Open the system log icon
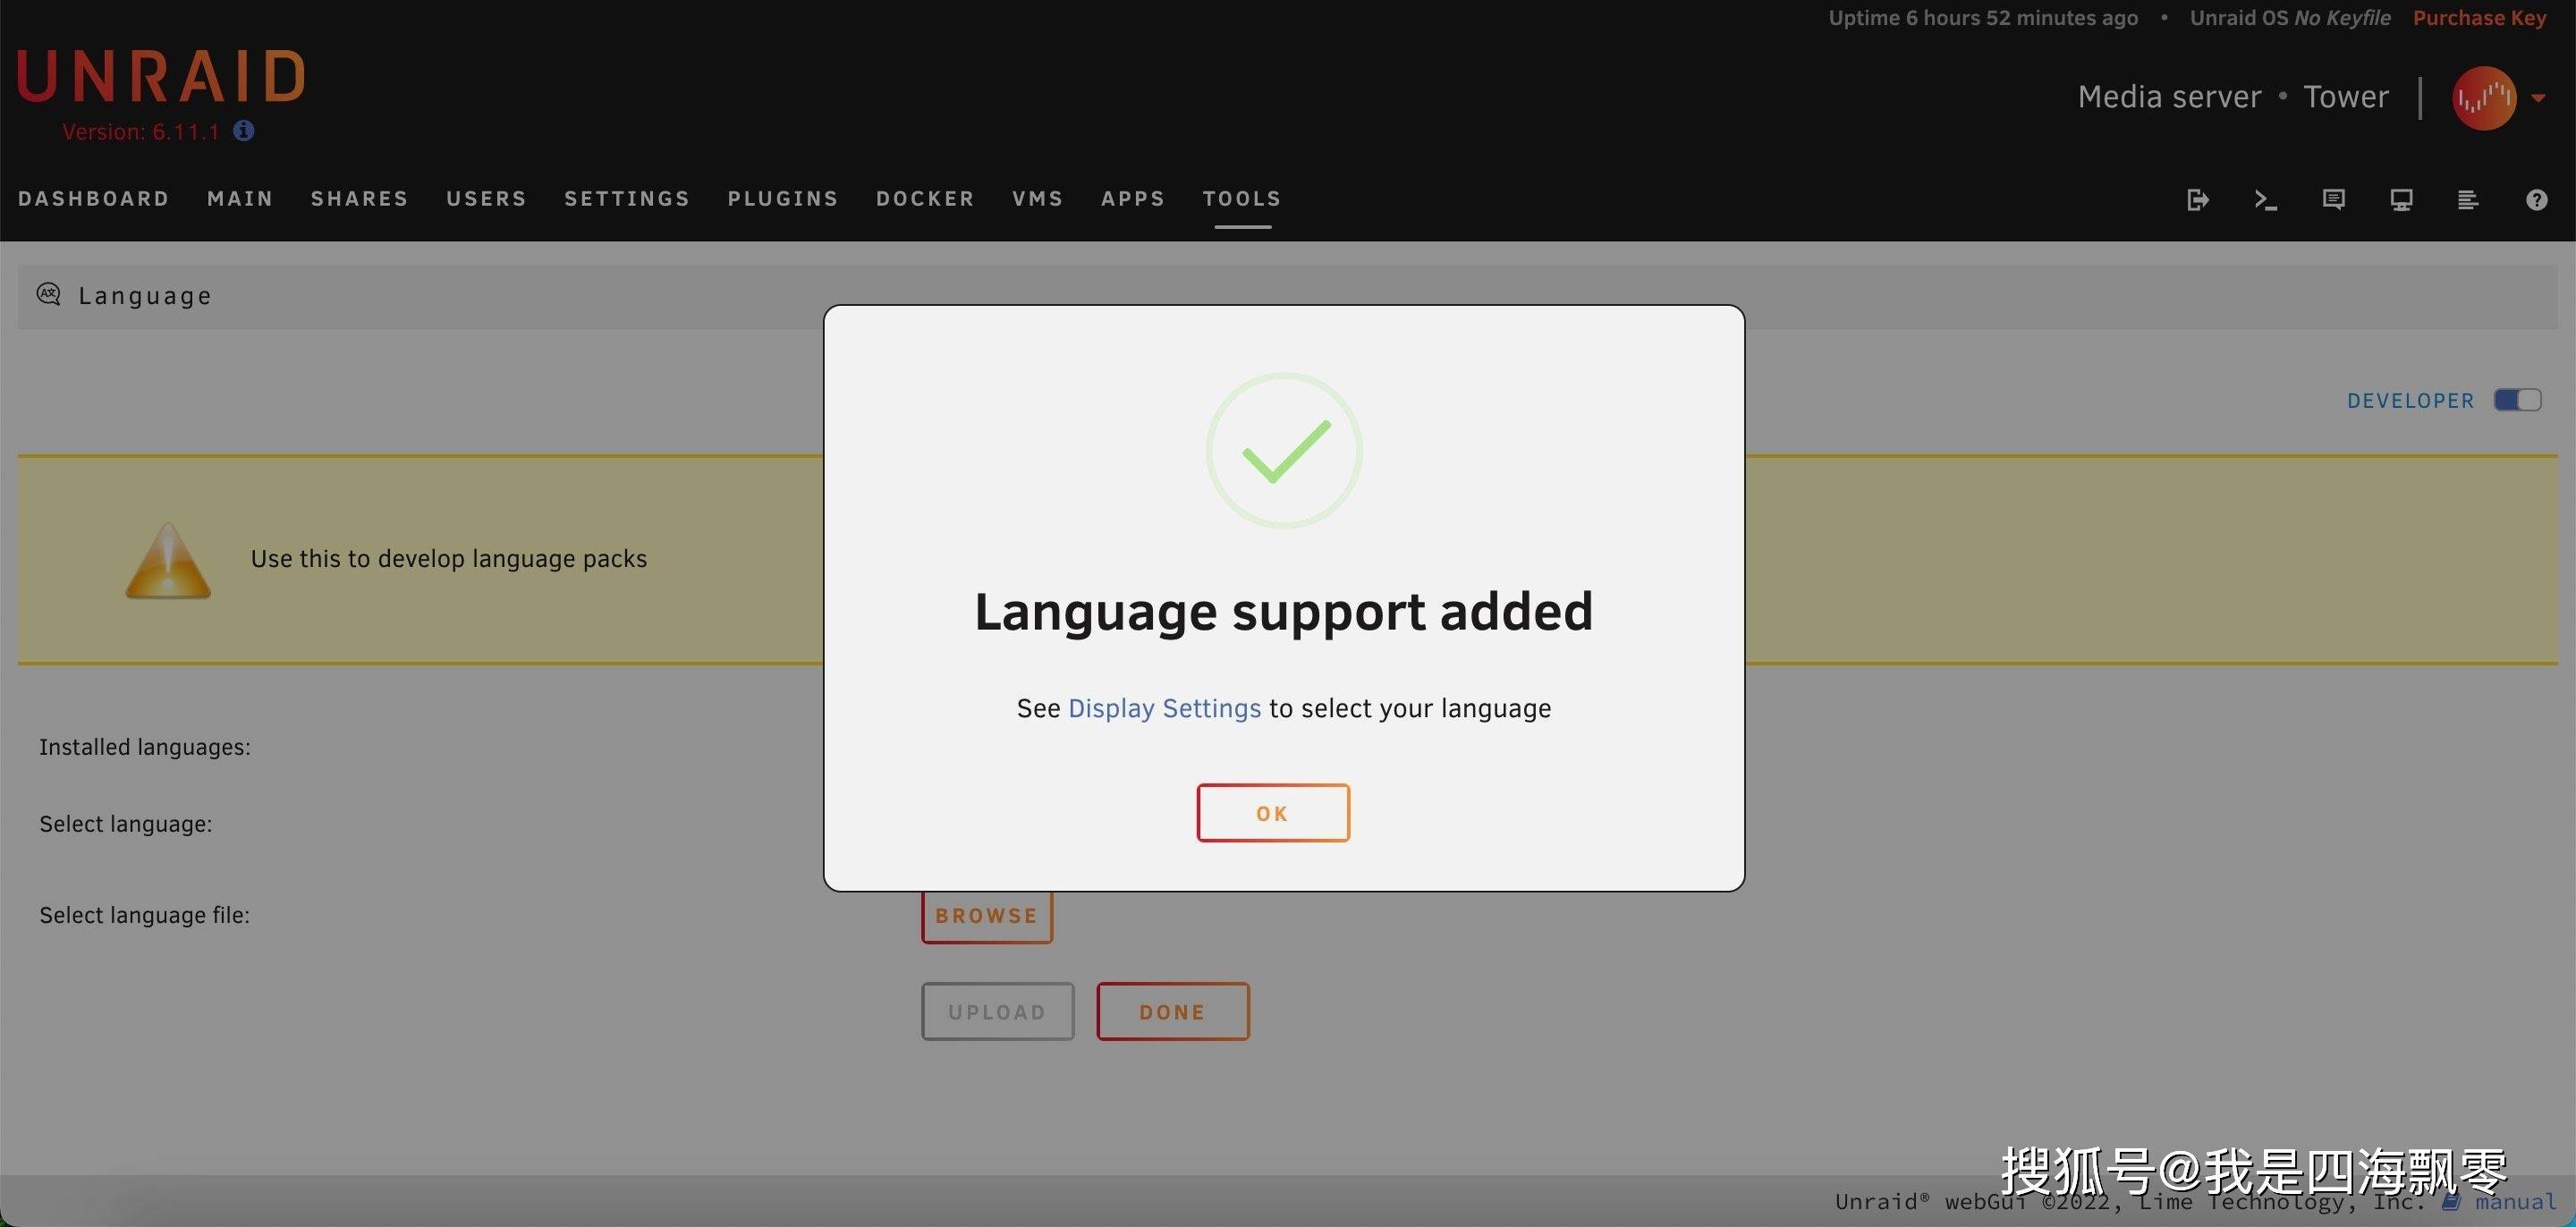Screen dimensions: 2576x1227 (x=2468, y=200)
